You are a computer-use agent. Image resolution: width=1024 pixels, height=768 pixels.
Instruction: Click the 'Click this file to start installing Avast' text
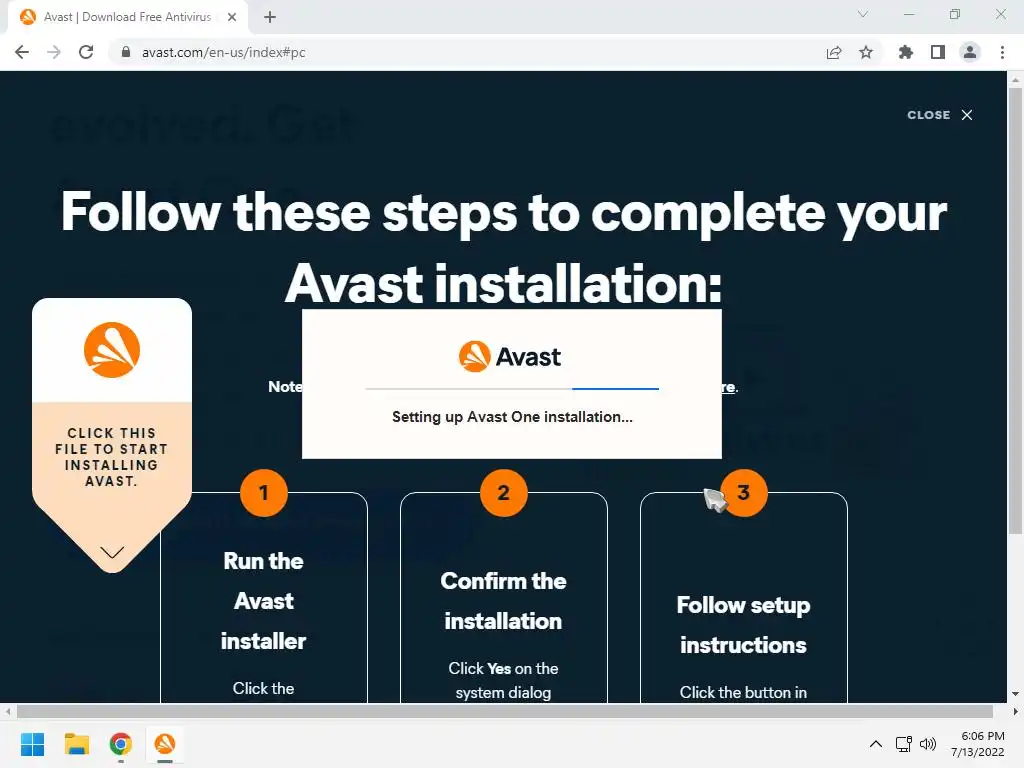[111, 457]
